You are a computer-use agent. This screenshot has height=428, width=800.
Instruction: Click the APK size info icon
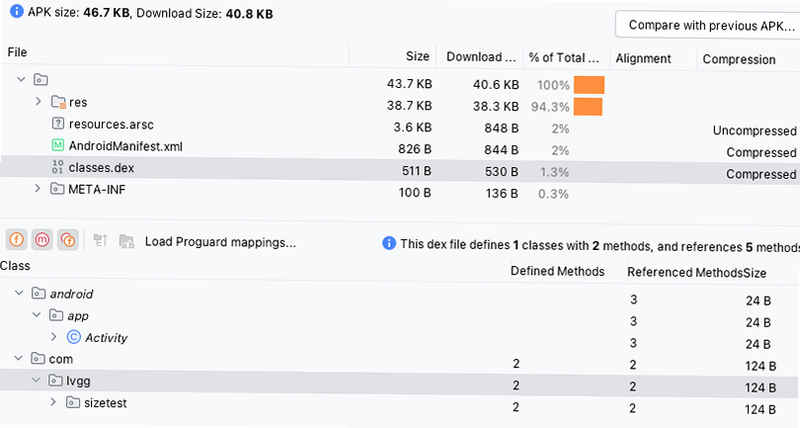17,11
